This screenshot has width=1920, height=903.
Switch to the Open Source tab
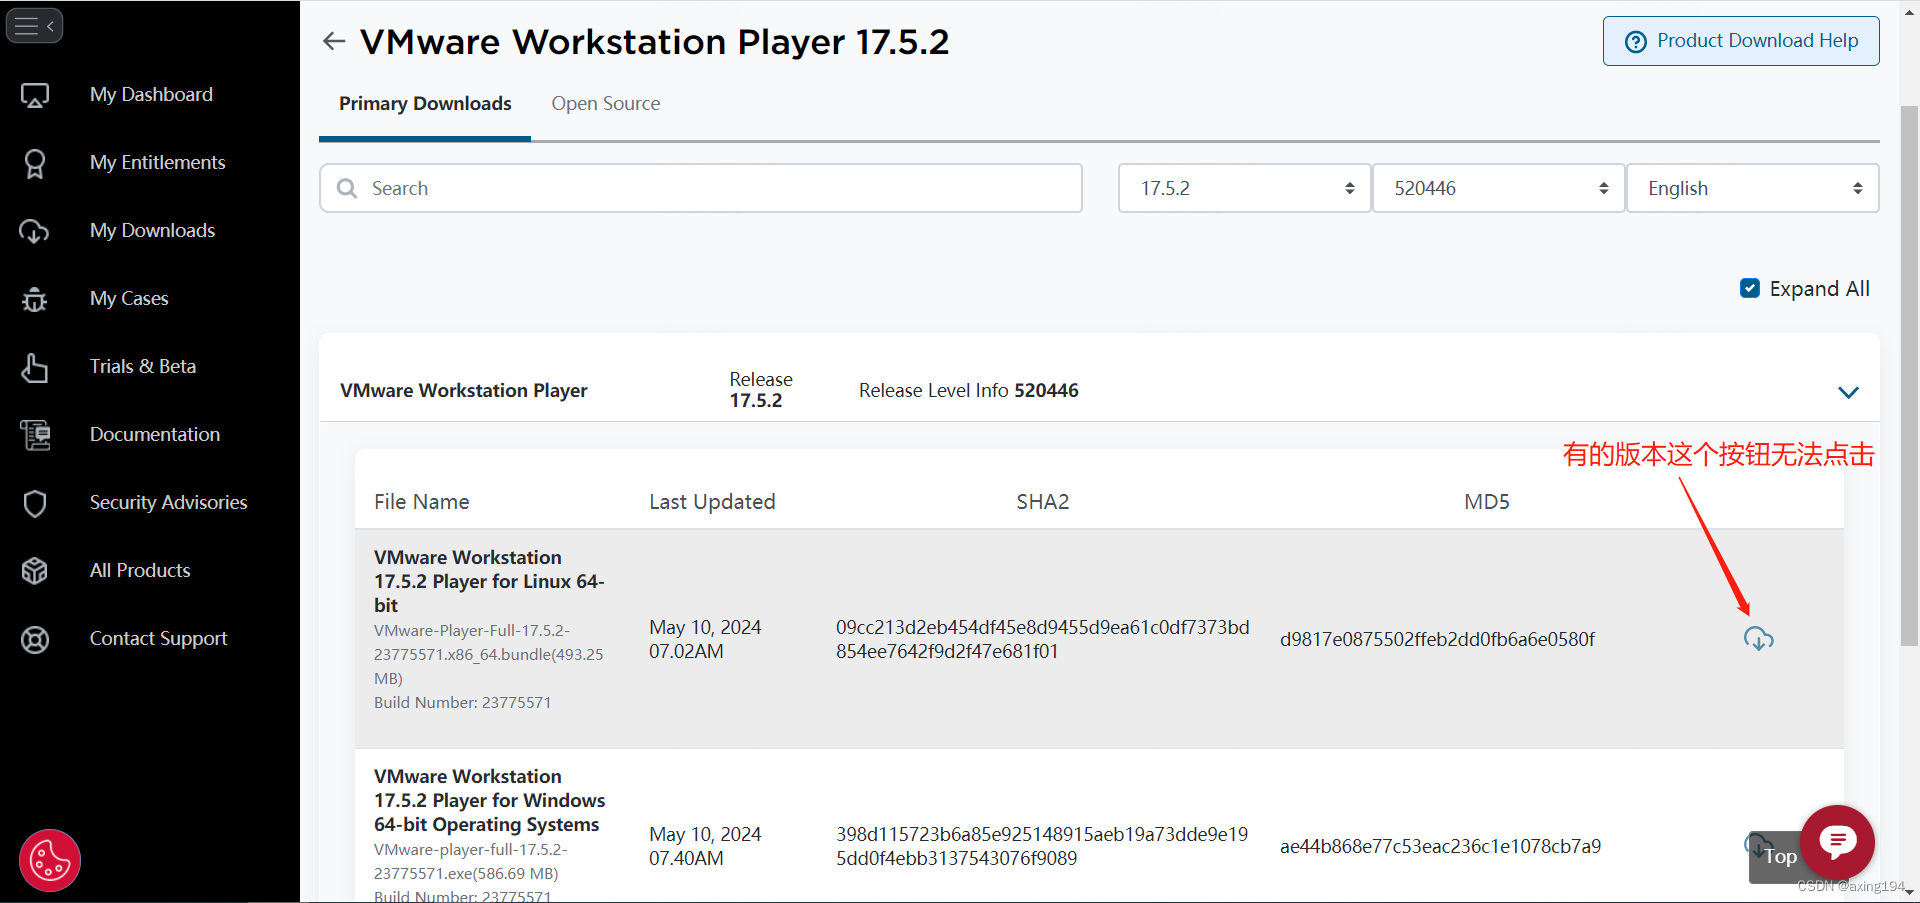coord(606,104)
